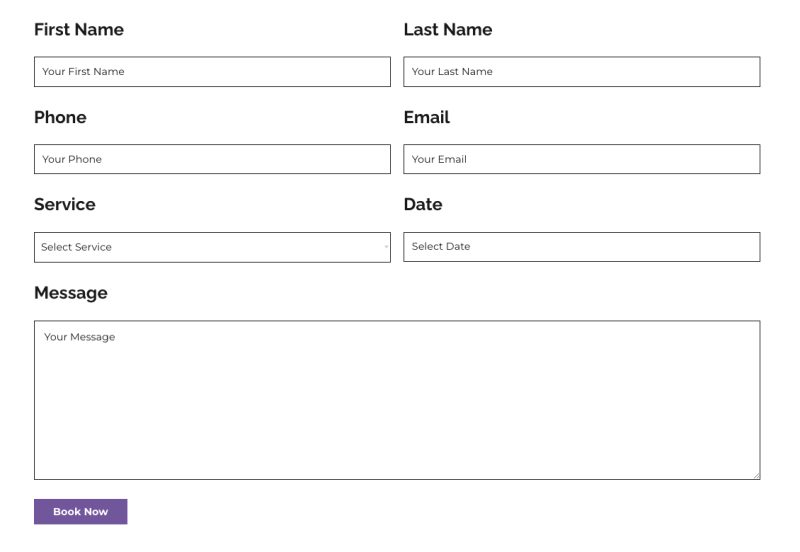Click the Last Name heading label

coord(447,30)
